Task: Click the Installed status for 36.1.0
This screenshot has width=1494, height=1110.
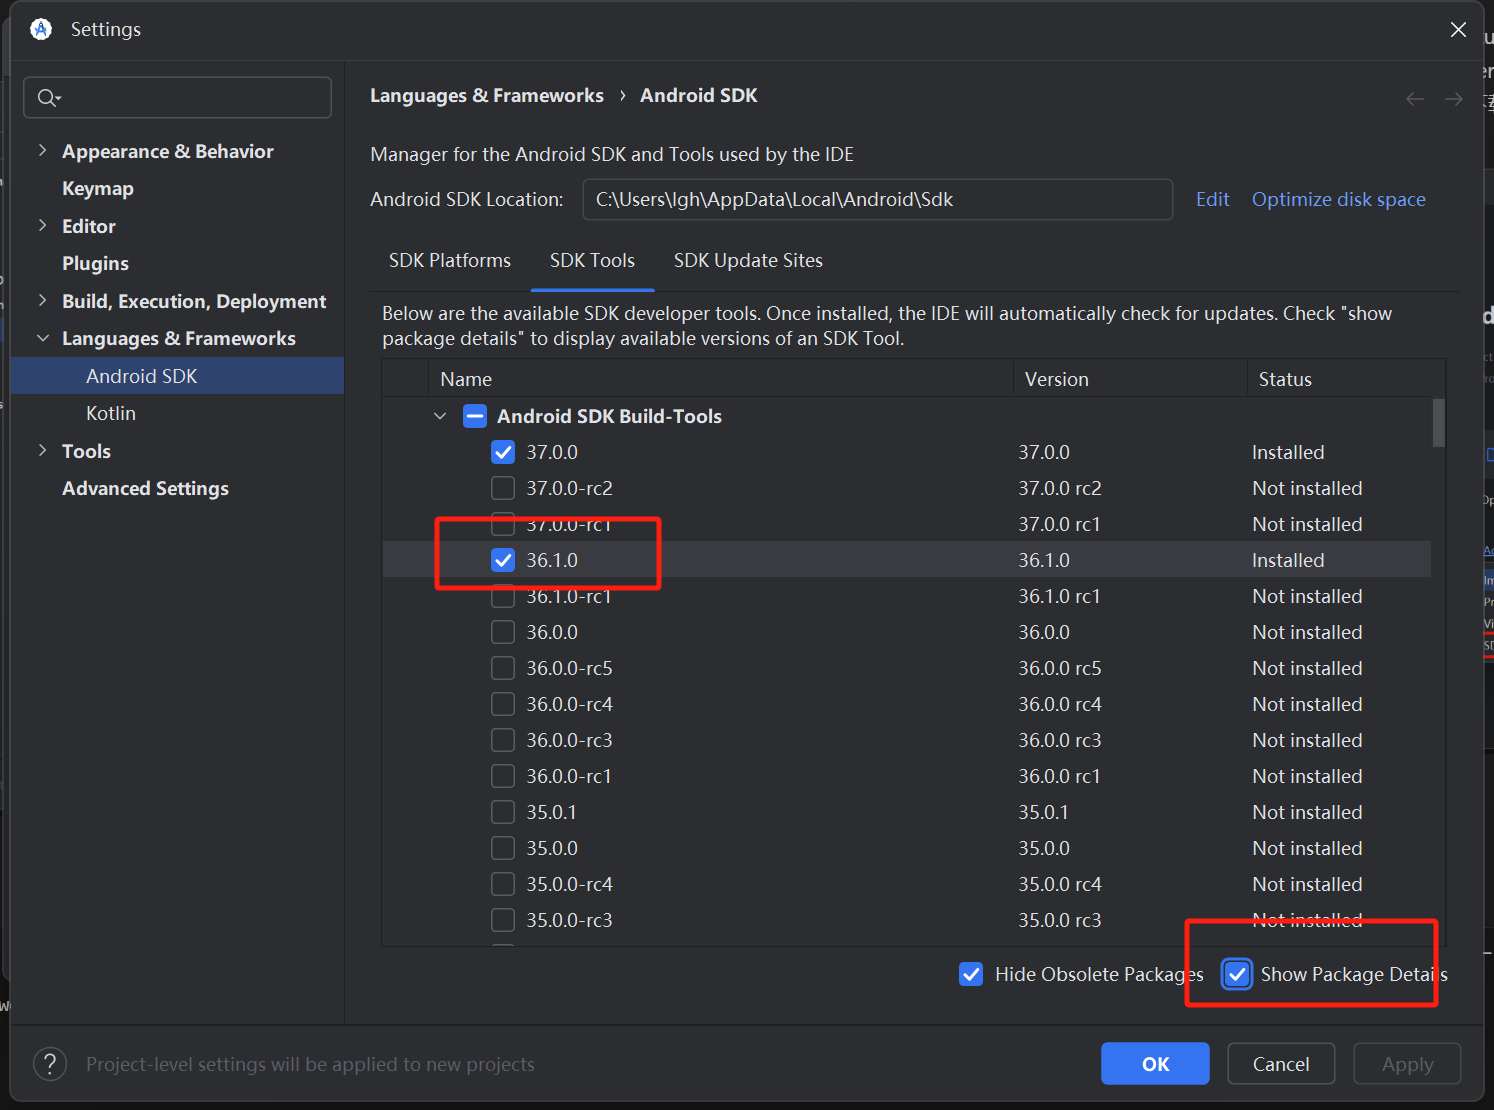Action: click(x=1288, y=560)
